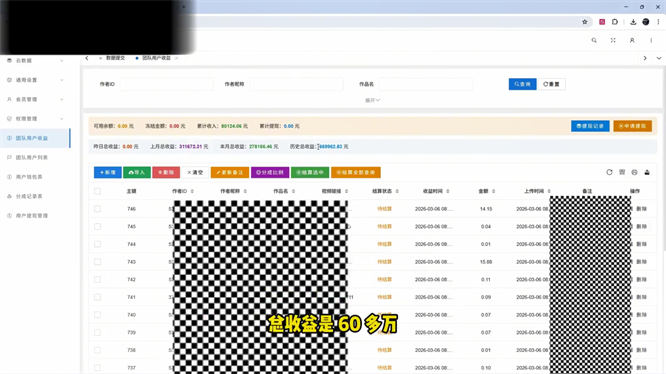Screen dimensions: 666x374
Task: Tick the checkbox for row 745
Action: pyautogui.click(x=98, y=227)
